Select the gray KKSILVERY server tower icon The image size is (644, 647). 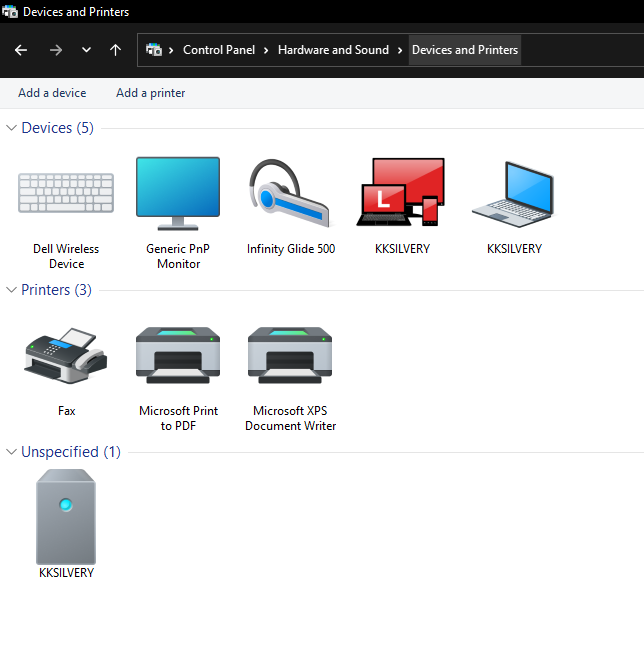[x=66, y=517]
